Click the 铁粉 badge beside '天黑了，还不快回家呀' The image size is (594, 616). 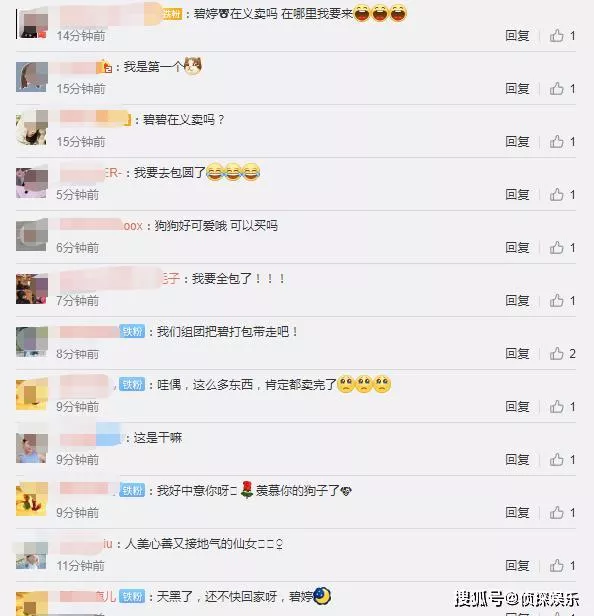[x=132, y=597]
